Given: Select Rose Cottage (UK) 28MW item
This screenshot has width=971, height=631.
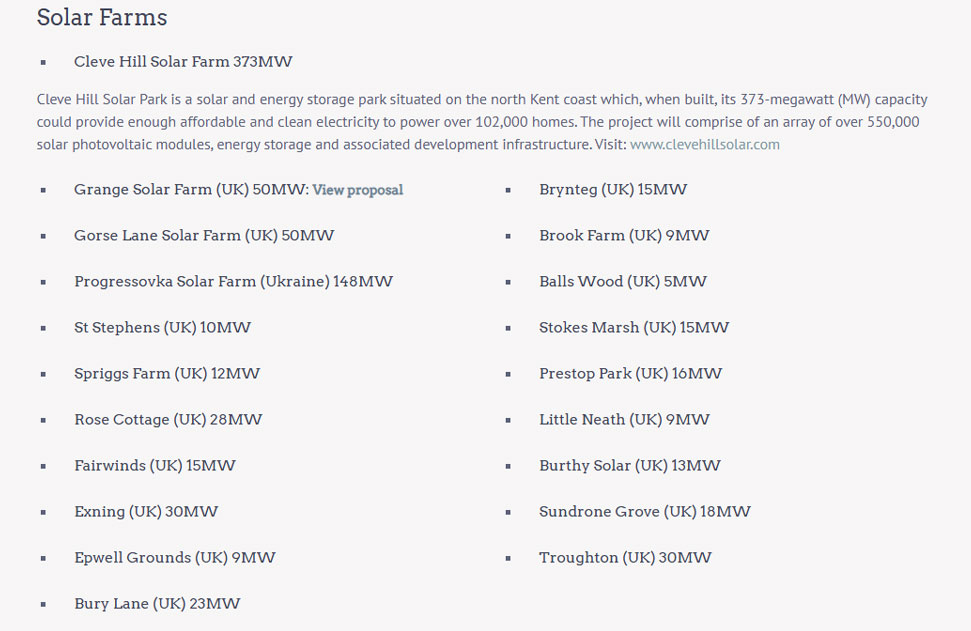Looking at the screenshot, I should (x=168, y=420).
